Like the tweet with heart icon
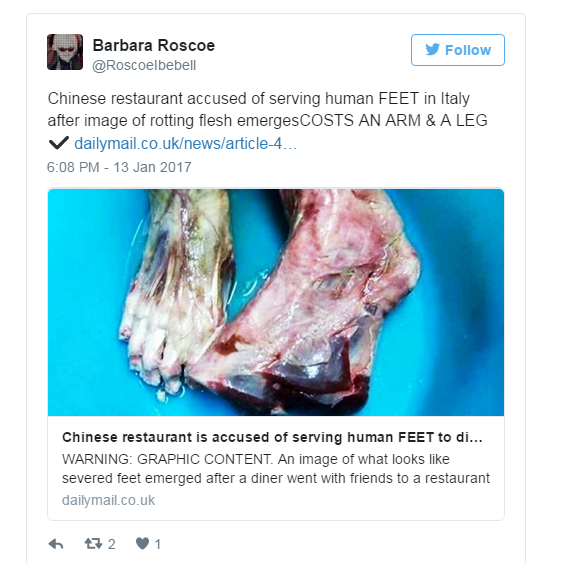This screenshot has width=571, height=563. (x=142, y=543)
